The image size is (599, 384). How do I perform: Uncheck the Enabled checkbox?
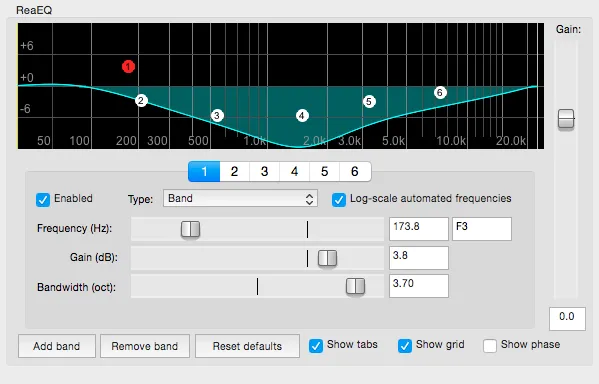tap(43, 199)
